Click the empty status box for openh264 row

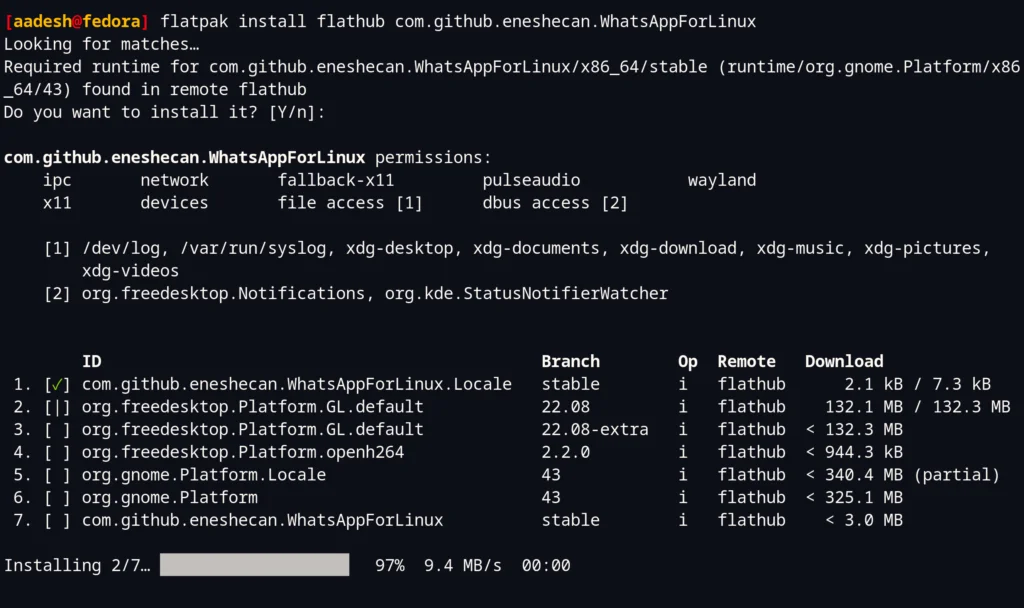(57, 453)
